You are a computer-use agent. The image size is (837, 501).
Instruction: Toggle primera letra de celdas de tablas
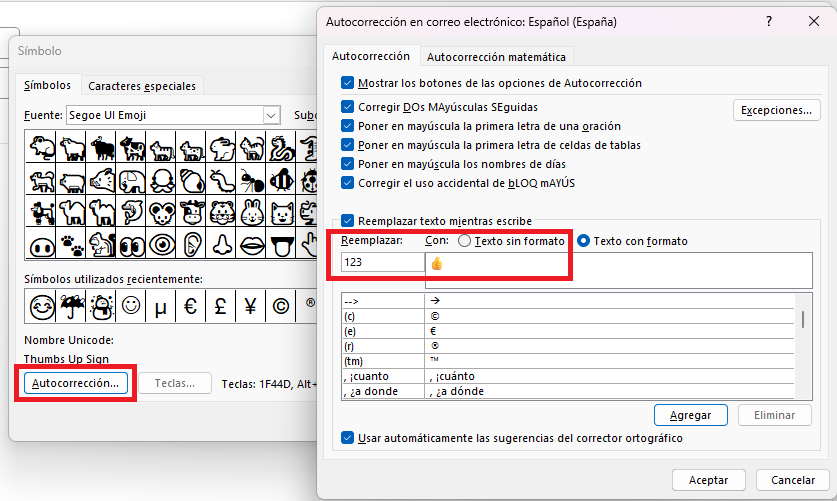(x=347, y=145)
